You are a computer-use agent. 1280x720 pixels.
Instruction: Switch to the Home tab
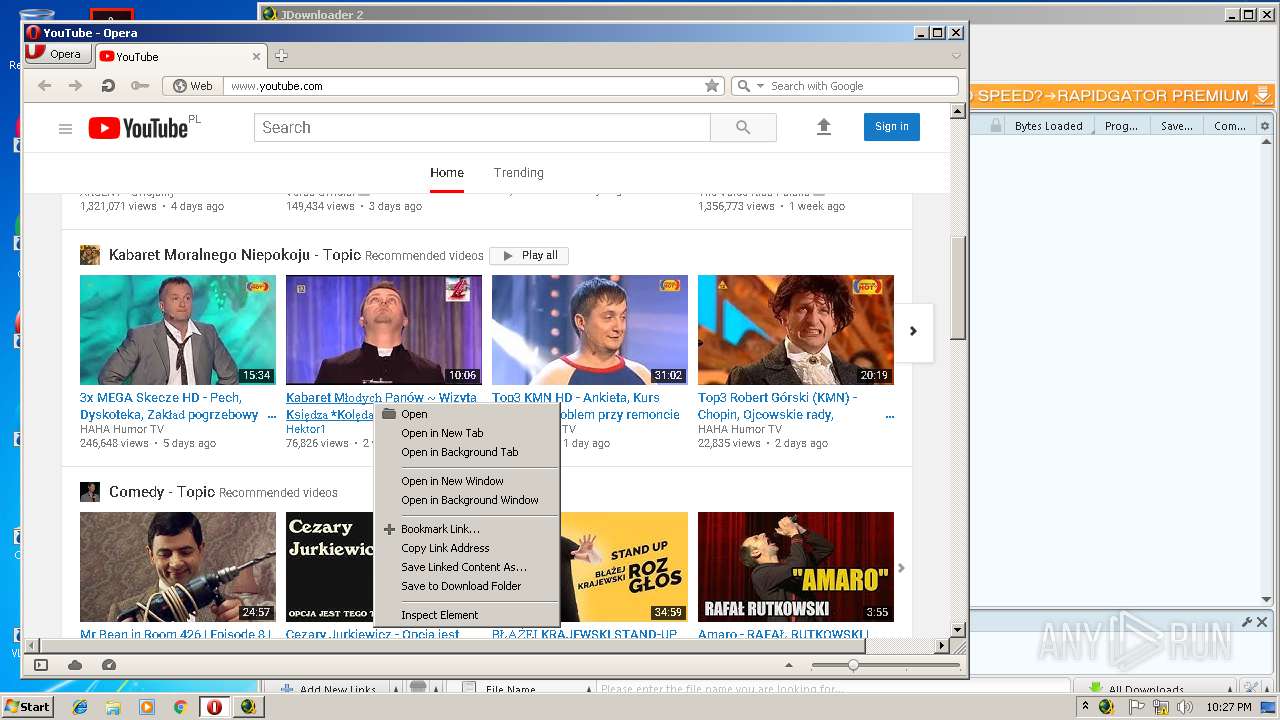(447, 172)
